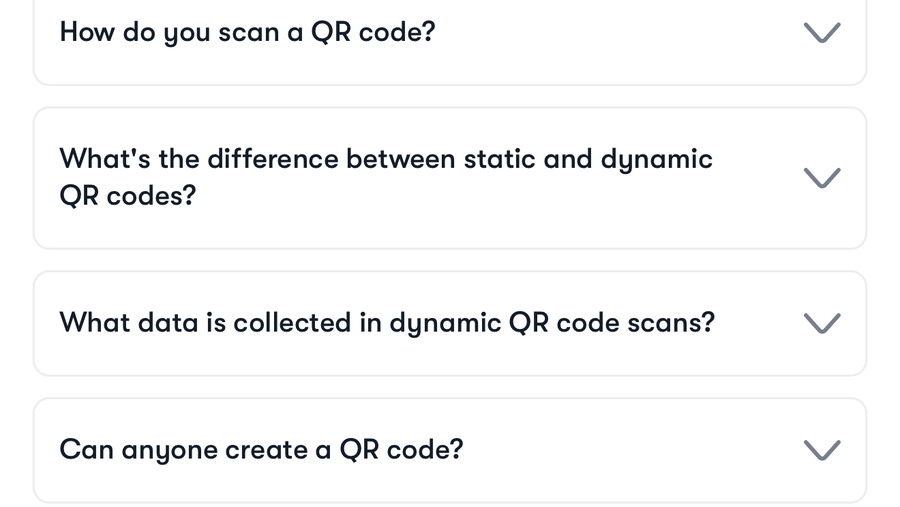
Task: Click the "Can anyone create a QR code?" question text
Action: (261, 450)
